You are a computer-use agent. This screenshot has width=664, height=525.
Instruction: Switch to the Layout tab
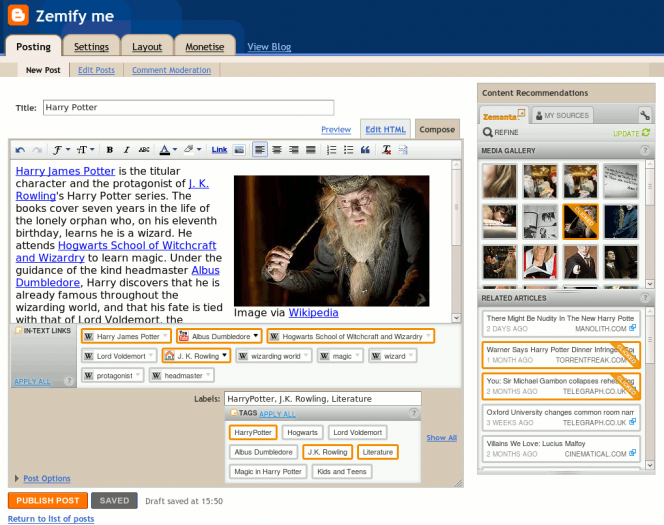[x=147, y=47]
